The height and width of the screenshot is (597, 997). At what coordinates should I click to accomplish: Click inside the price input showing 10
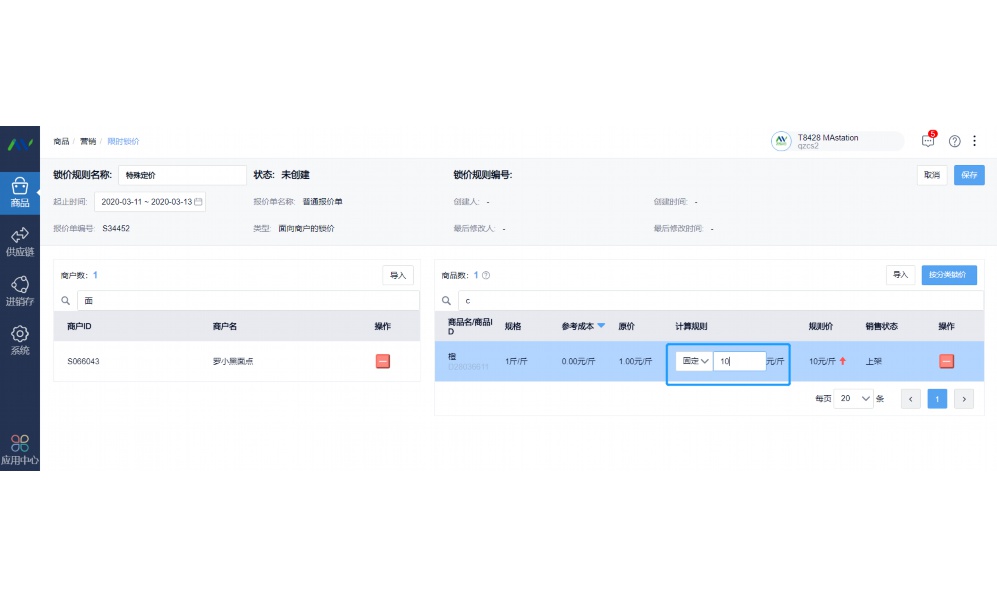click(738, 361)
